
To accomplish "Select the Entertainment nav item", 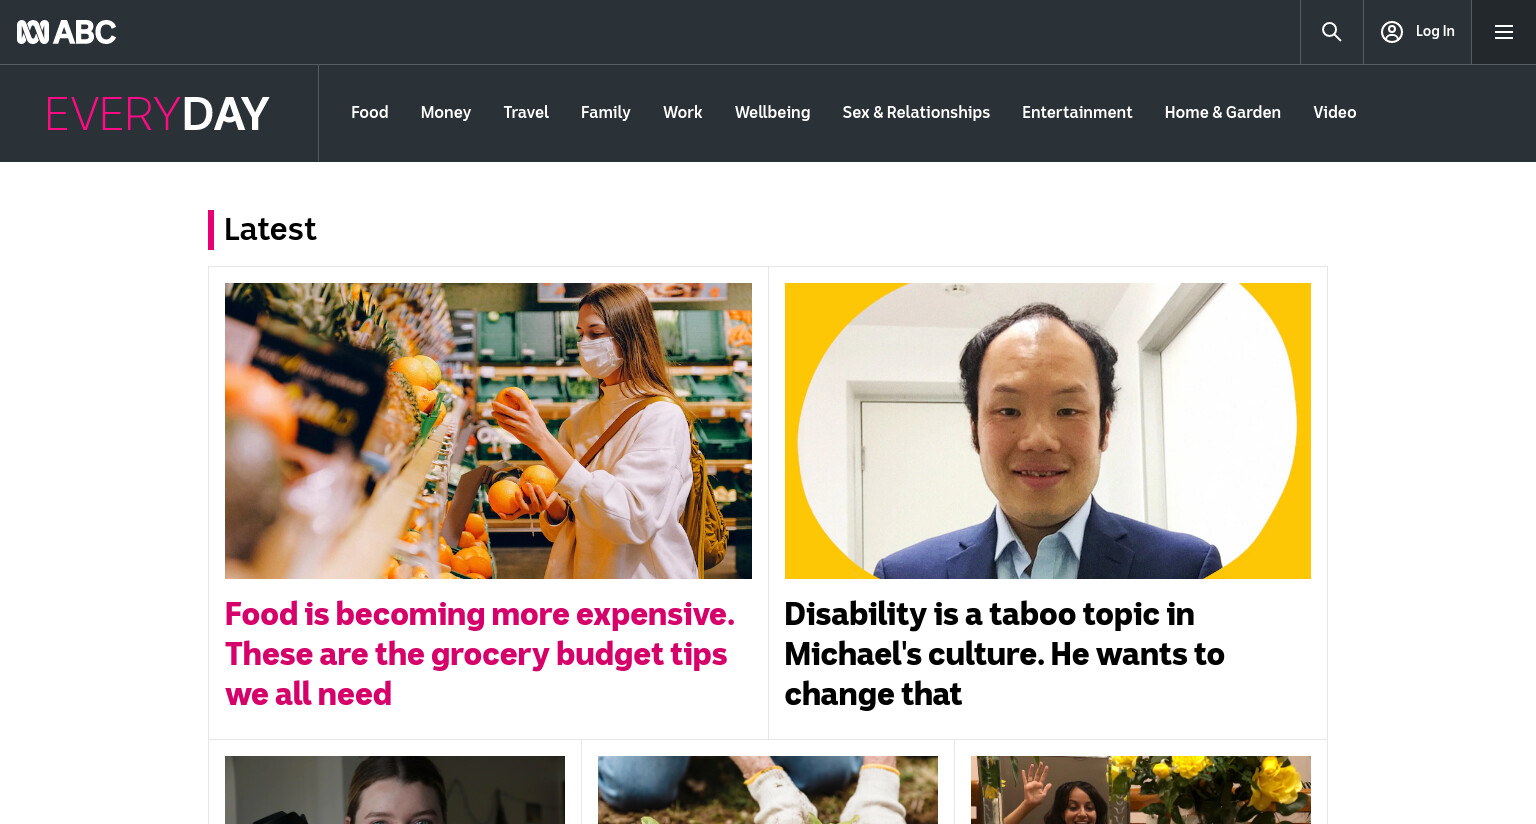I will [x=1077, y=113].
